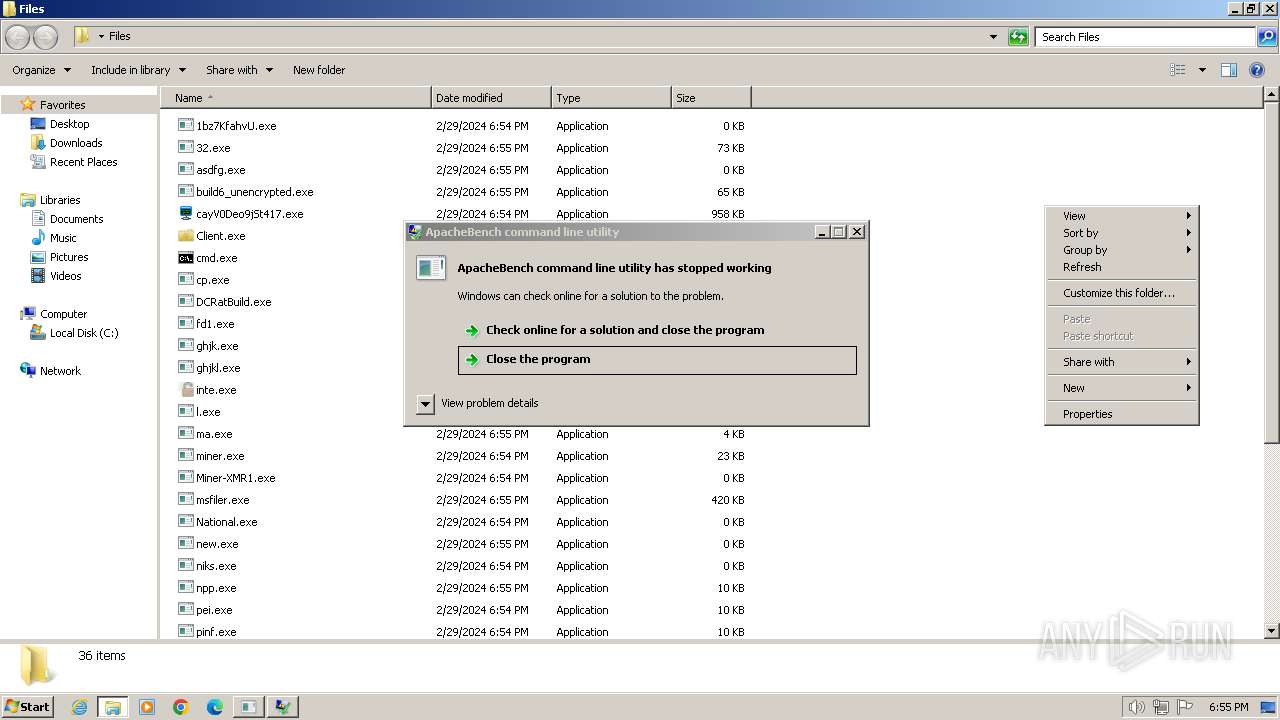Click the ApacheBench feather taskbar icon
The height and width of the screenshot is (720, 1280).
coord(283,707)
